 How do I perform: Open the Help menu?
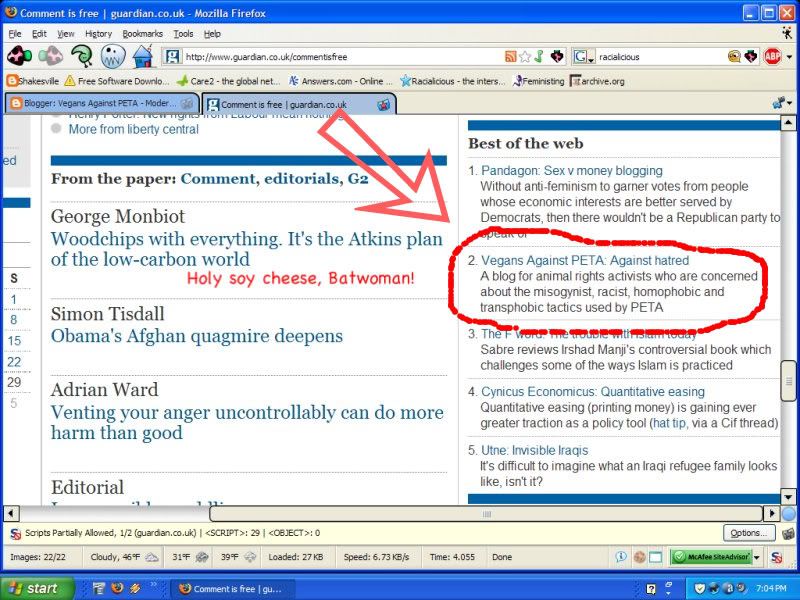[x=212, y=34]
